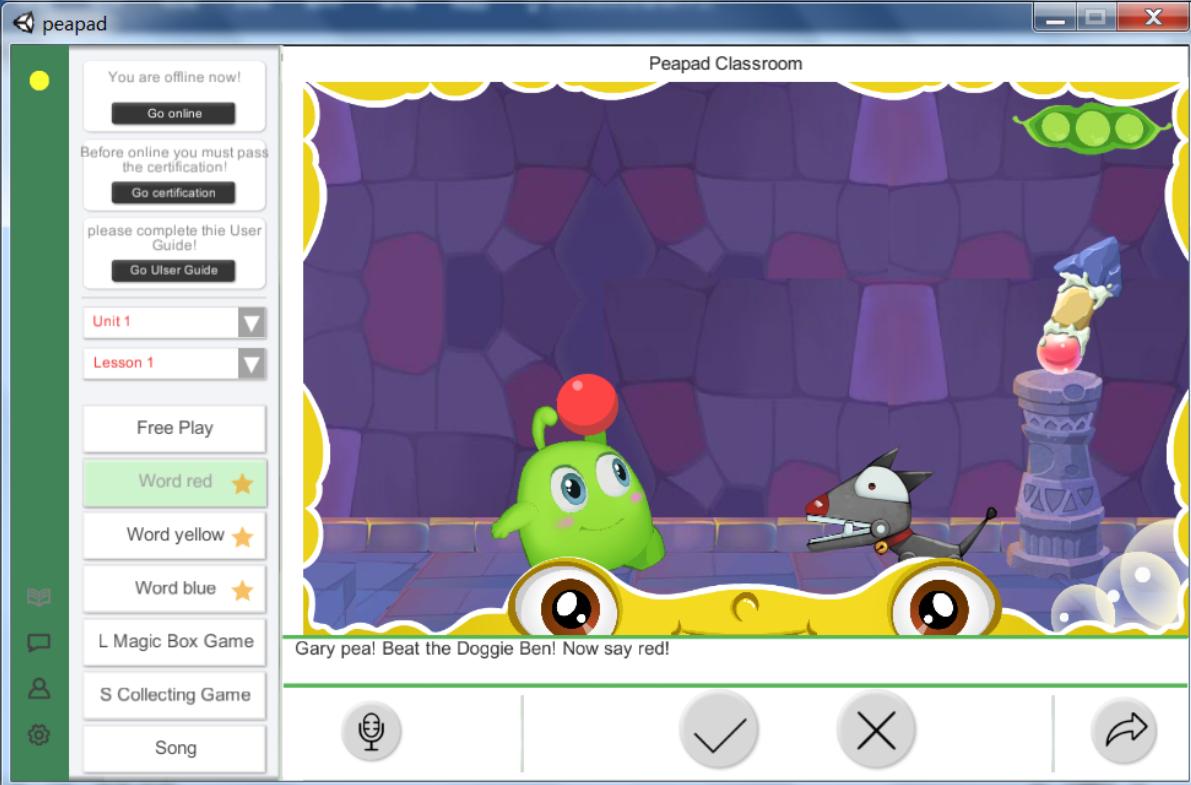Expand the Lesson 1 dropdown
Image resolution: width=1191 pixels, height=785 pixels.
pyautogui.click(x=252, y=363)
